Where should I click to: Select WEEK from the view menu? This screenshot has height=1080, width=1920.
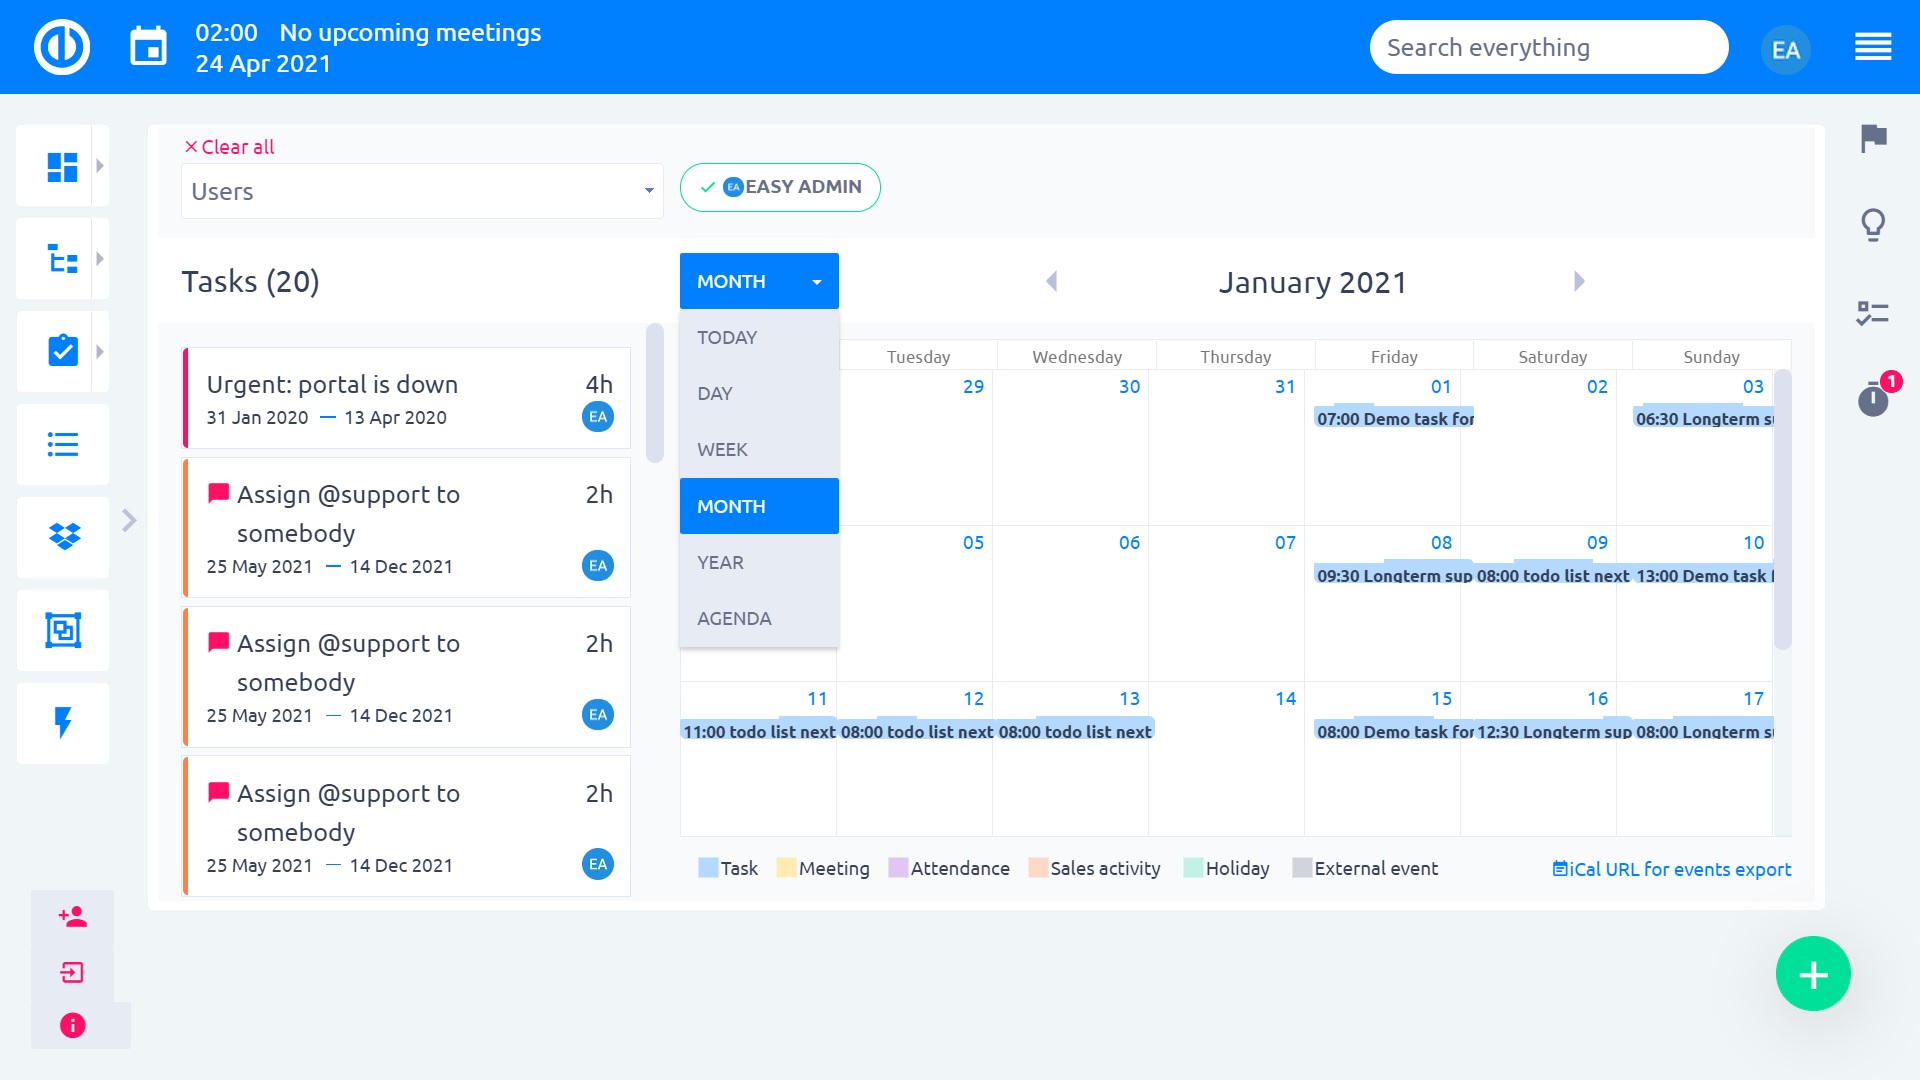(722, 450)
